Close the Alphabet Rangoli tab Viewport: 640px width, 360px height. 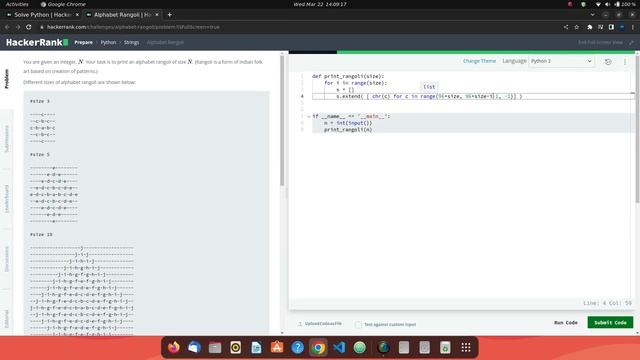(157, 15)
